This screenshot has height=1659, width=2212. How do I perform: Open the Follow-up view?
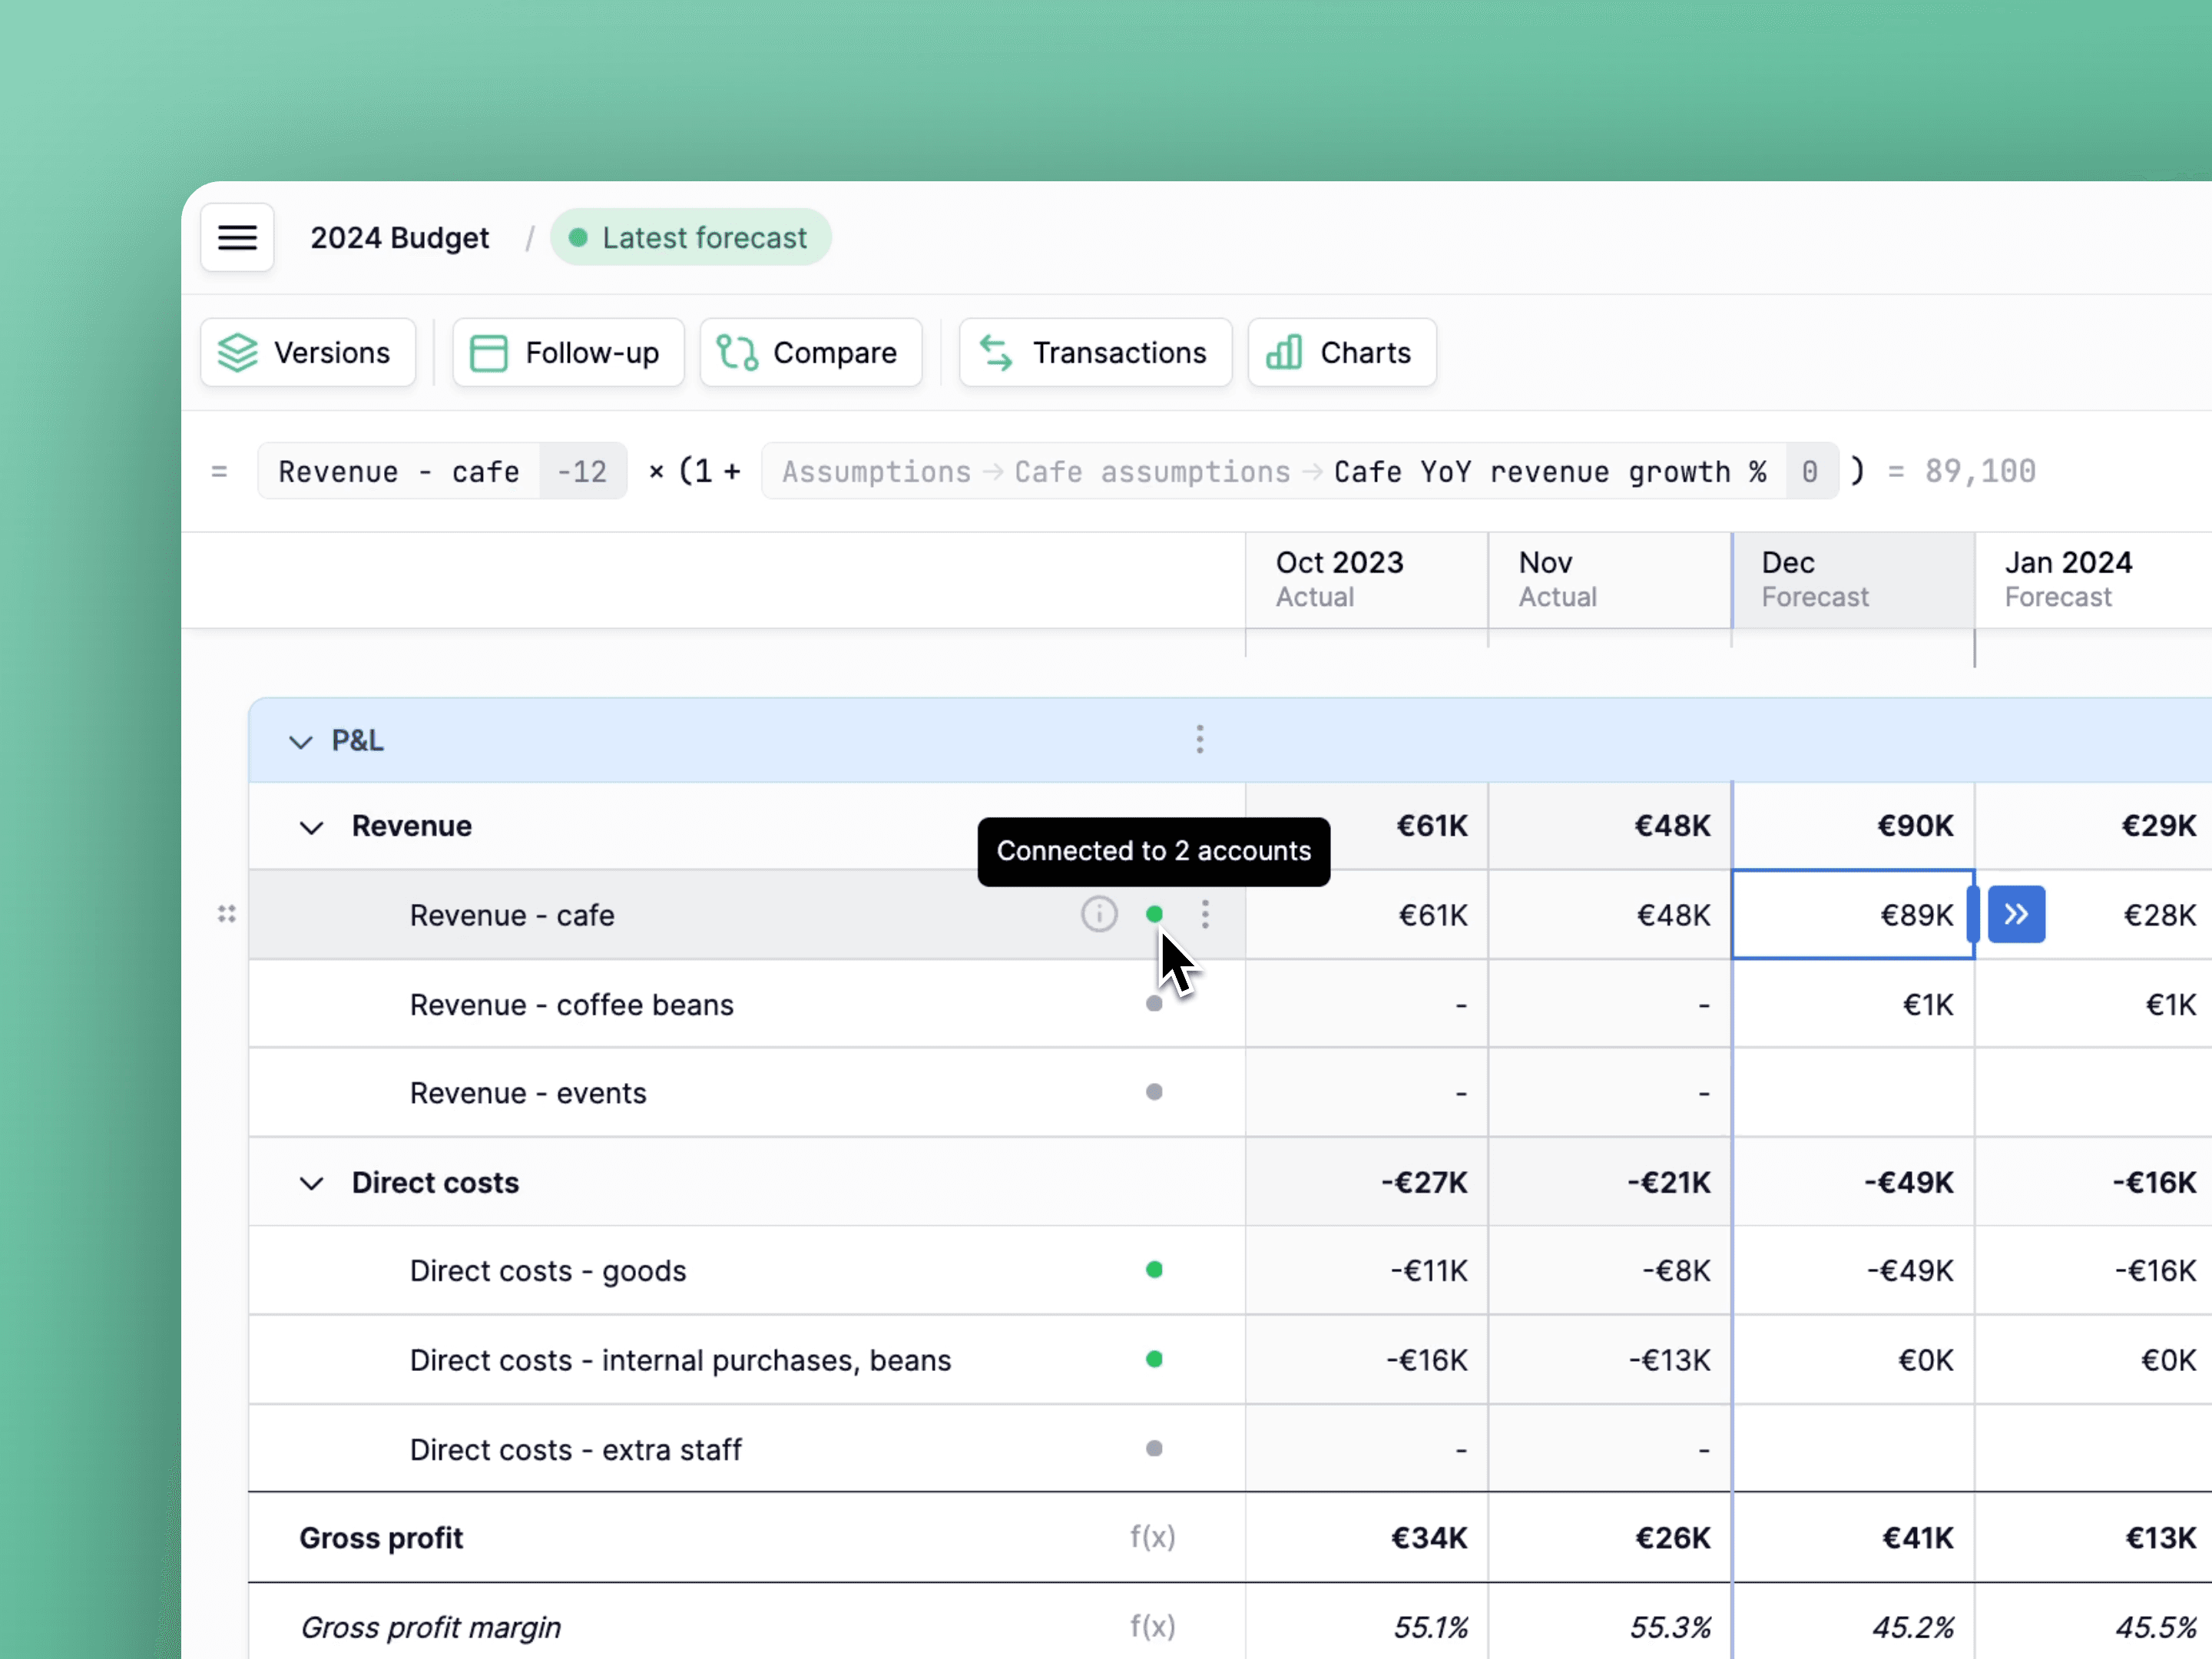(x=568, y=352)
